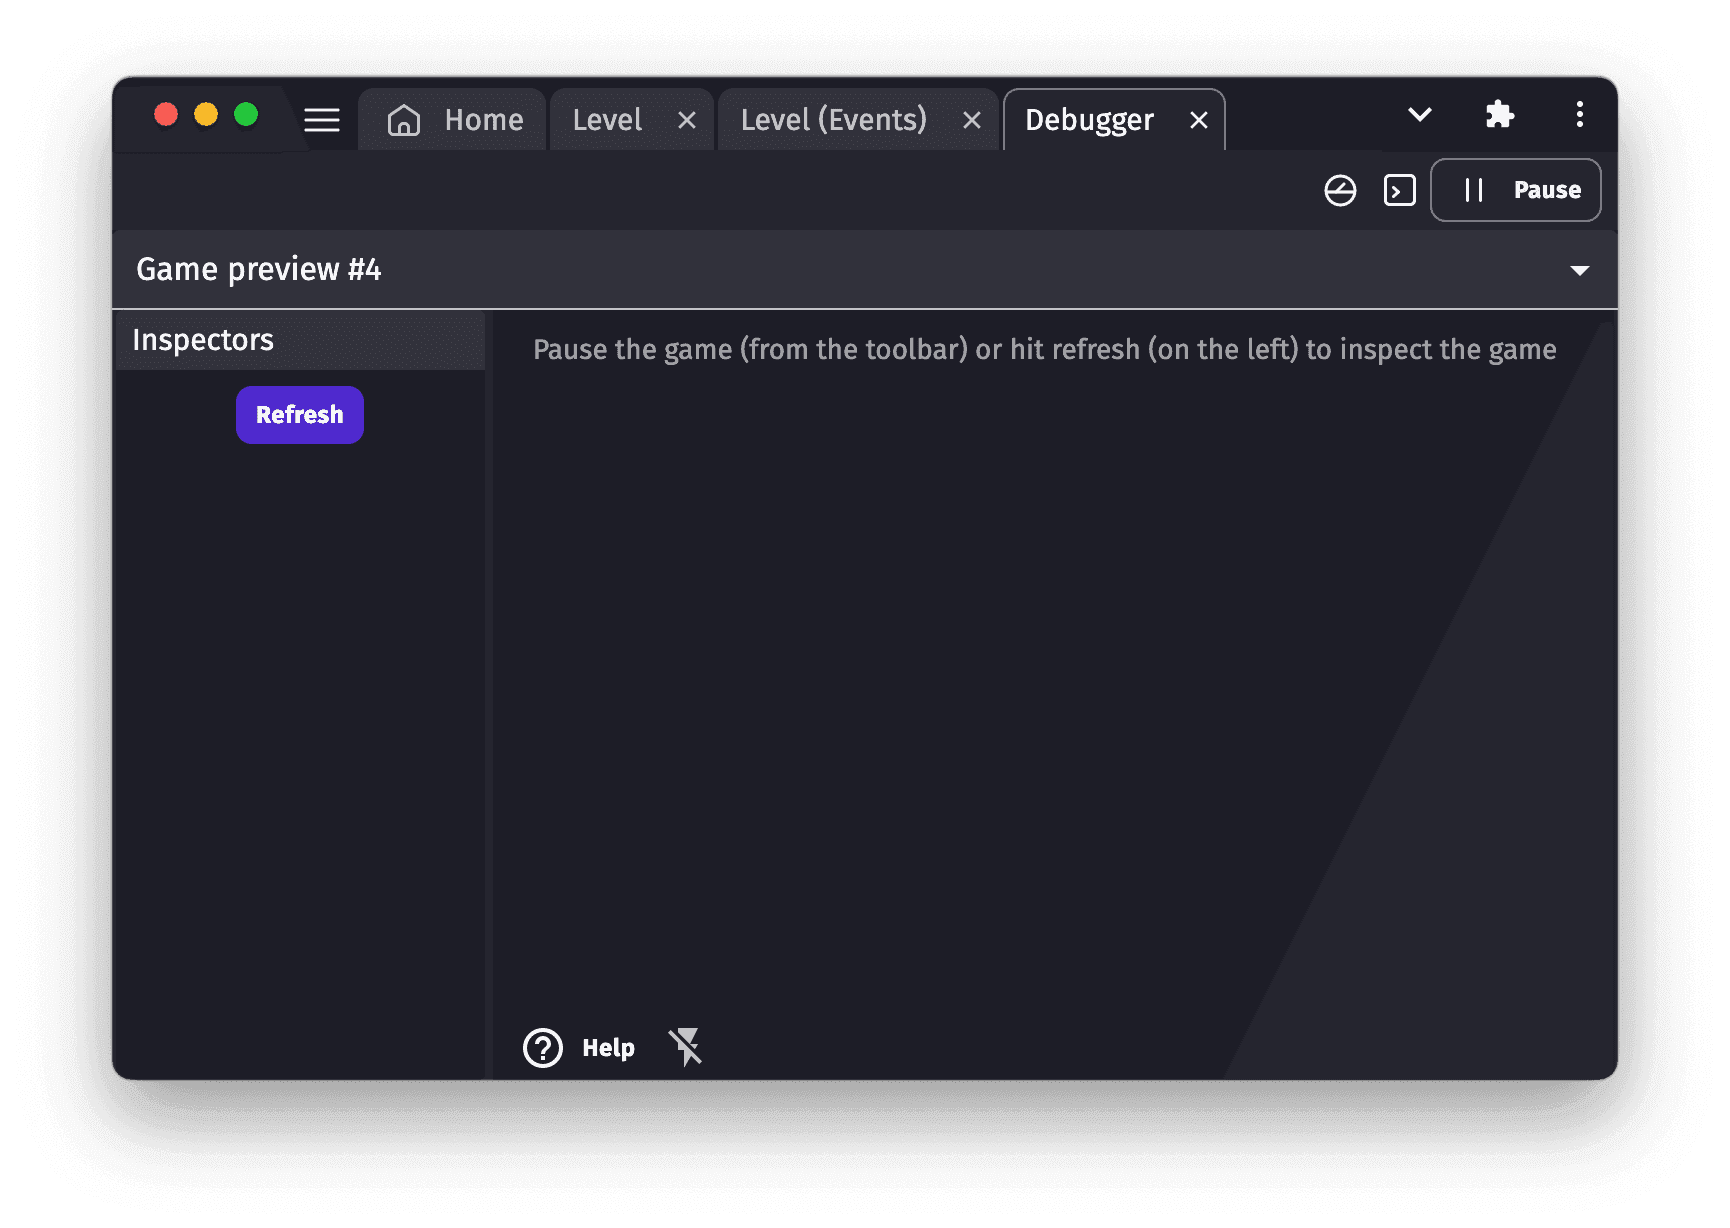Toggle the crossed-out lightning bolt icon
This screenshot has height=1228, width=1730.
(x=686, y=1047)
